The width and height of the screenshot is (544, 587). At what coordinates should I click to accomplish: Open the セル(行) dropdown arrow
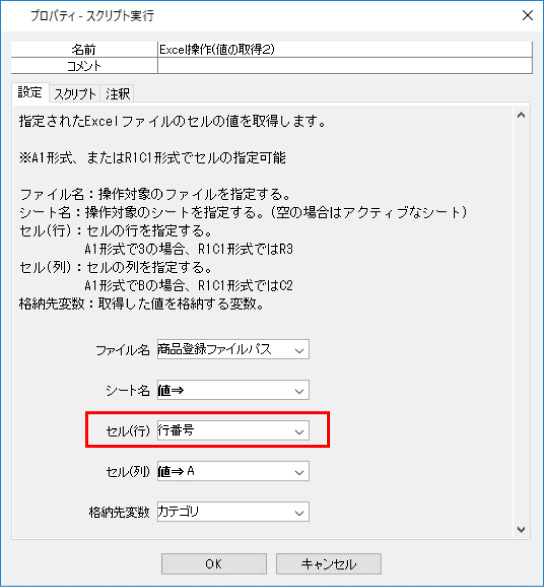click(299, 431)
